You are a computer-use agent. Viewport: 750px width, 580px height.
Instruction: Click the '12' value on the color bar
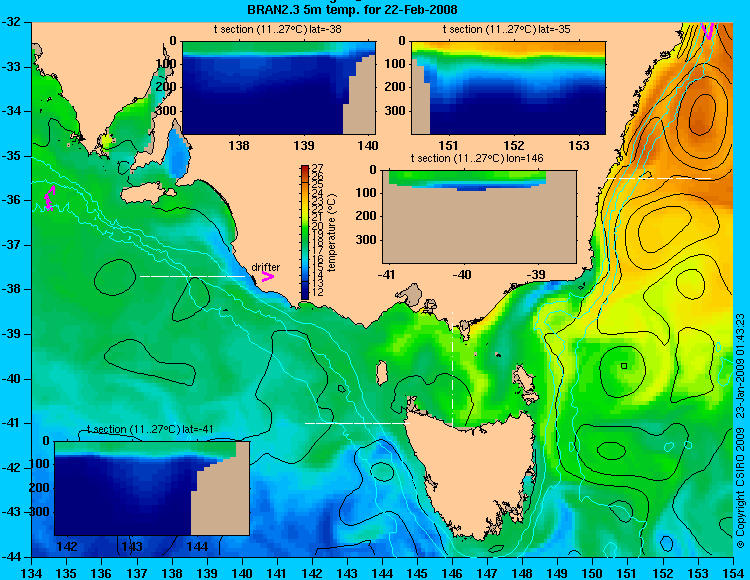(x=317, y=292)
